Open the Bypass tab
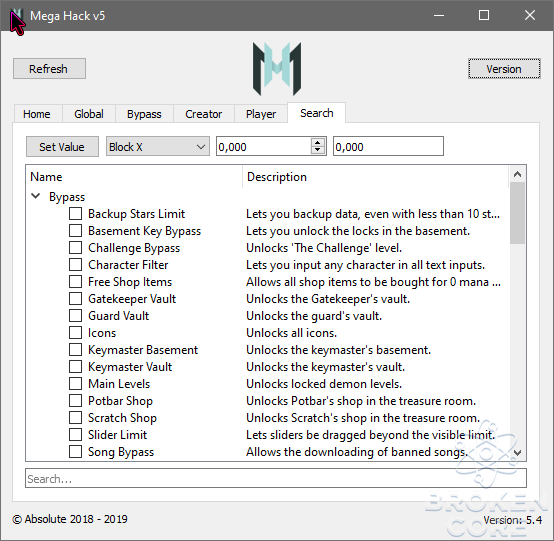 (x=144, y=114)
